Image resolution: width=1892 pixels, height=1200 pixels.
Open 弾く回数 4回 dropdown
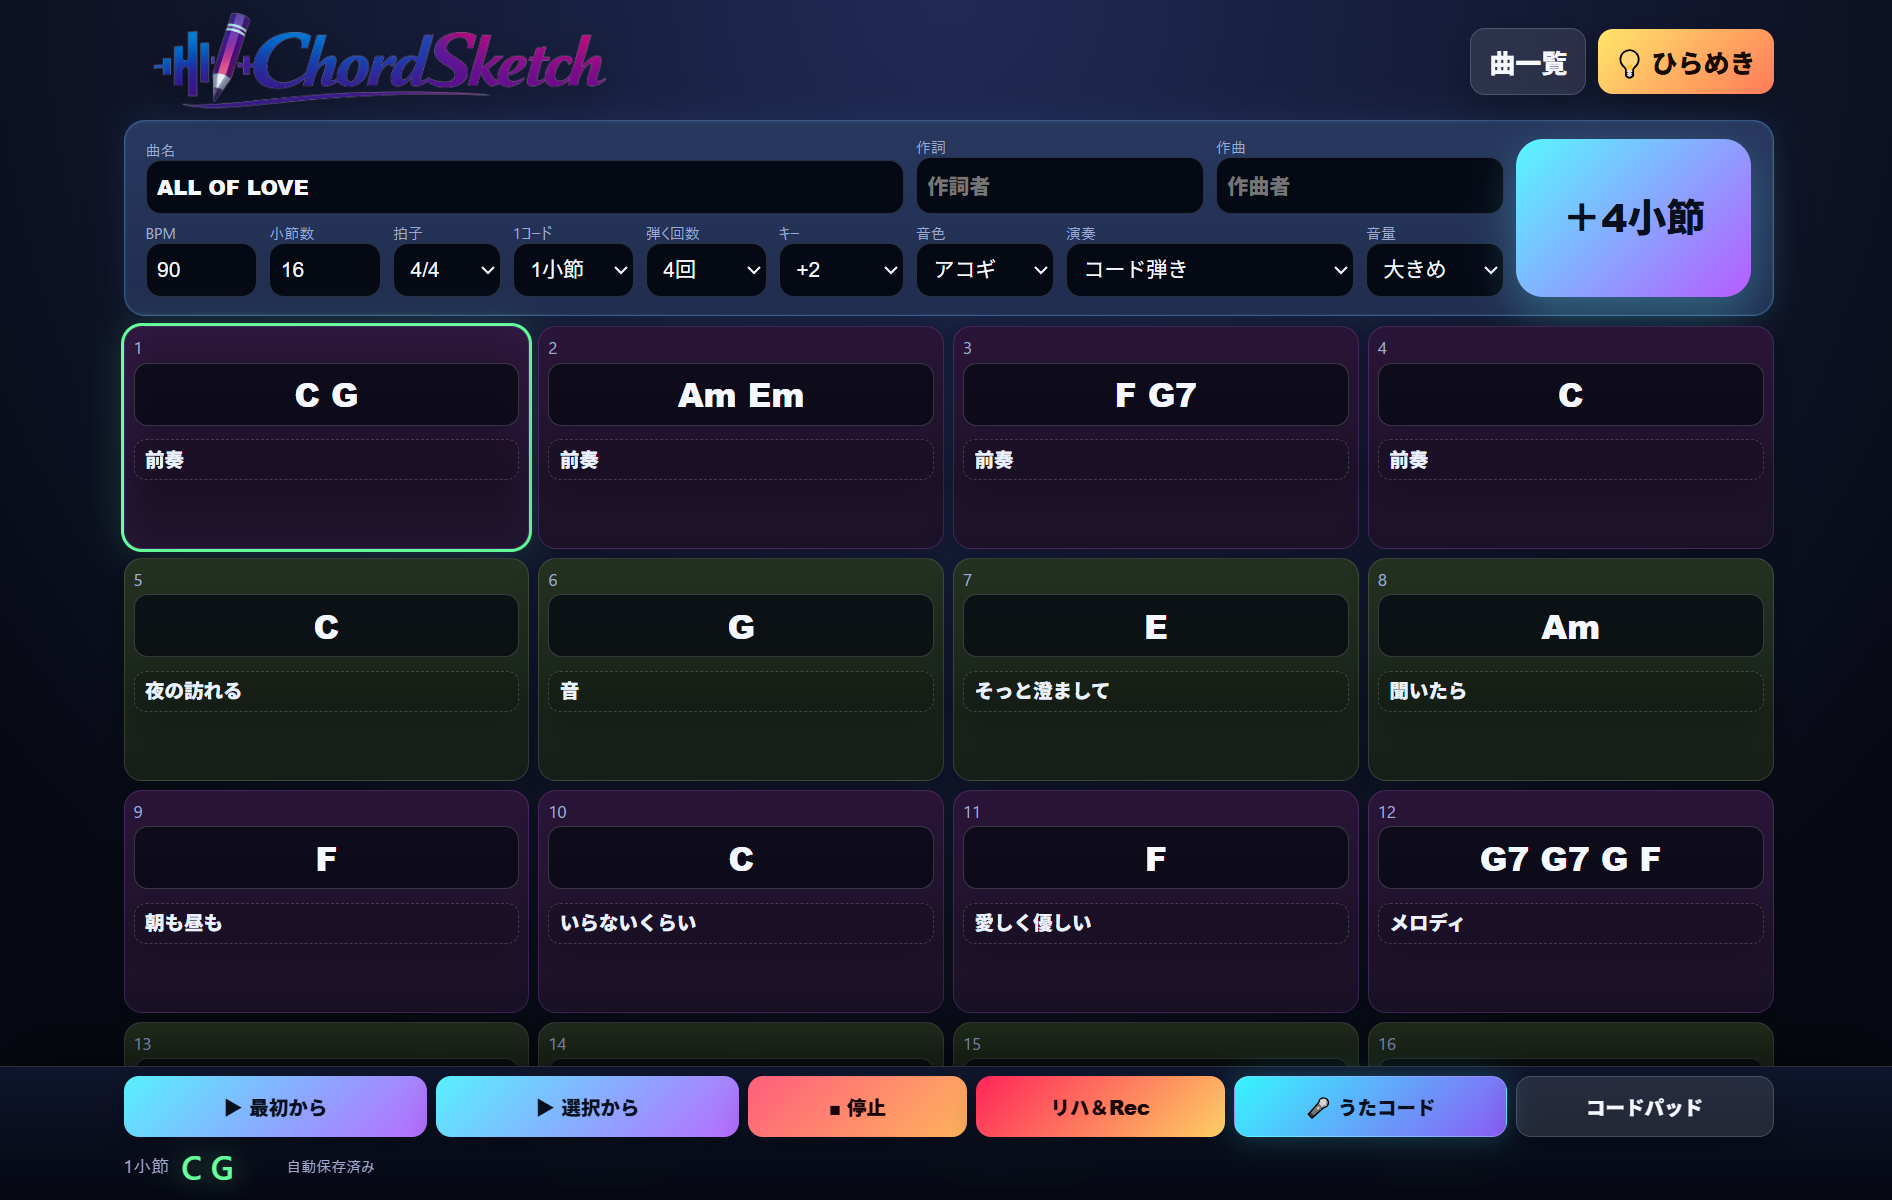(706, 270)
